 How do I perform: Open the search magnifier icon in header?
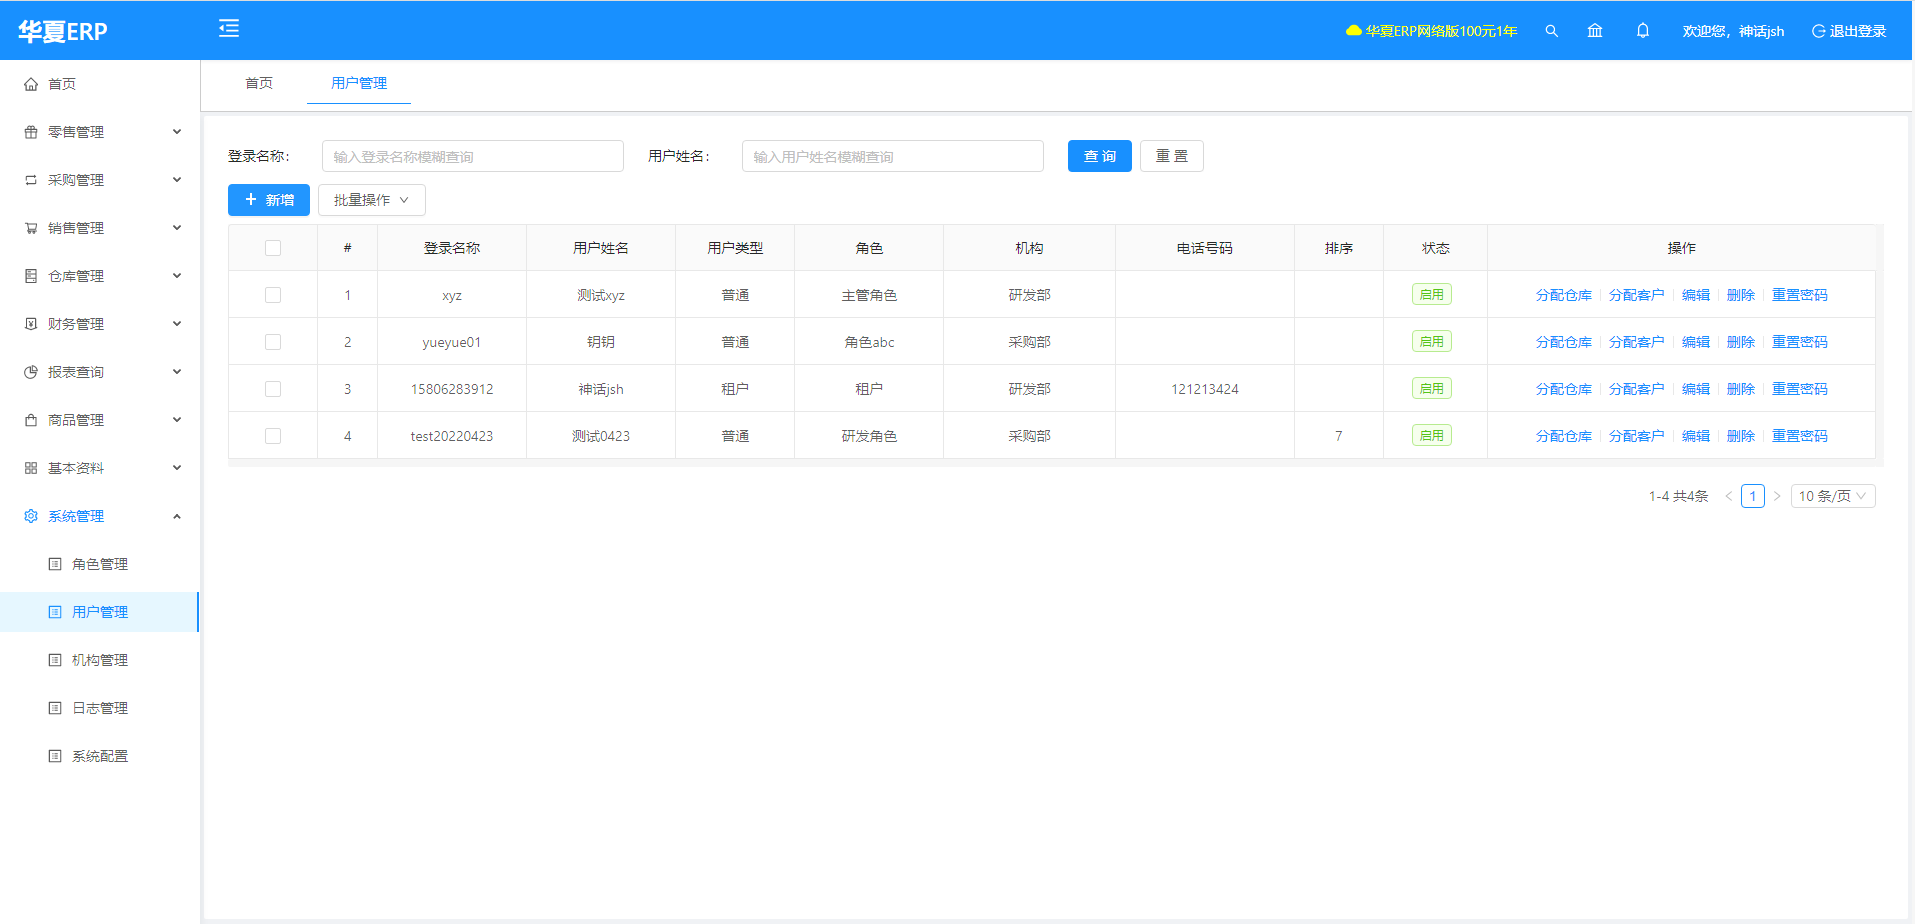point(1551,31)
